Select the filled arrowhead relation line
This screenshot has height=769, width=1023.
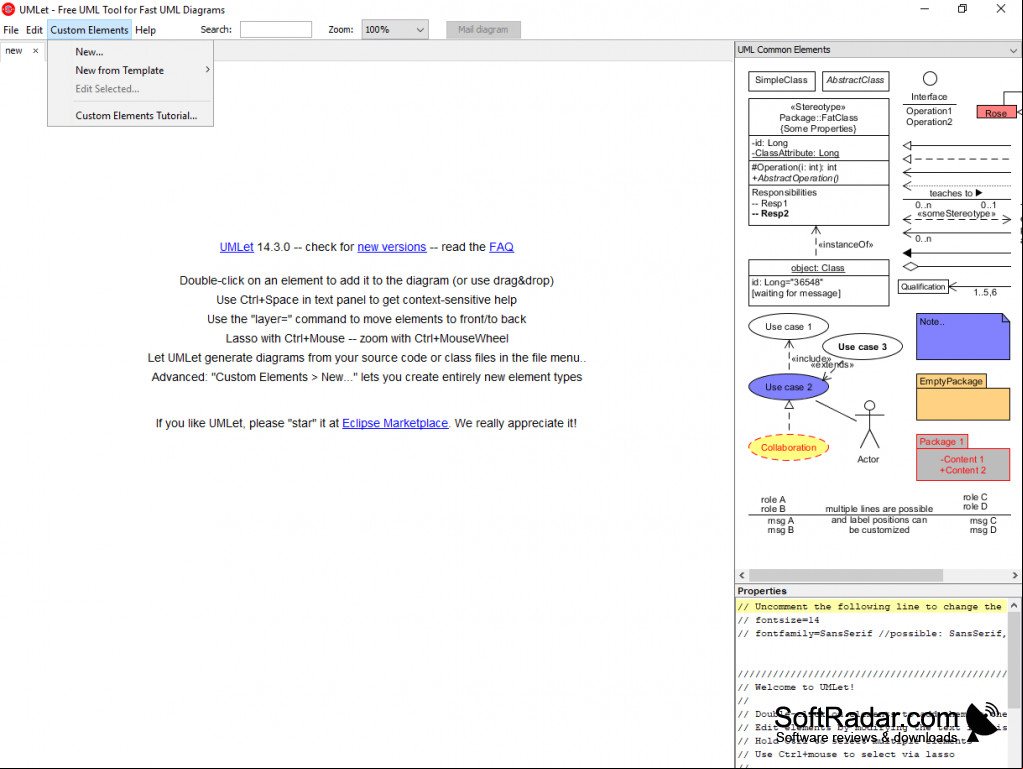tap(956, 252)
